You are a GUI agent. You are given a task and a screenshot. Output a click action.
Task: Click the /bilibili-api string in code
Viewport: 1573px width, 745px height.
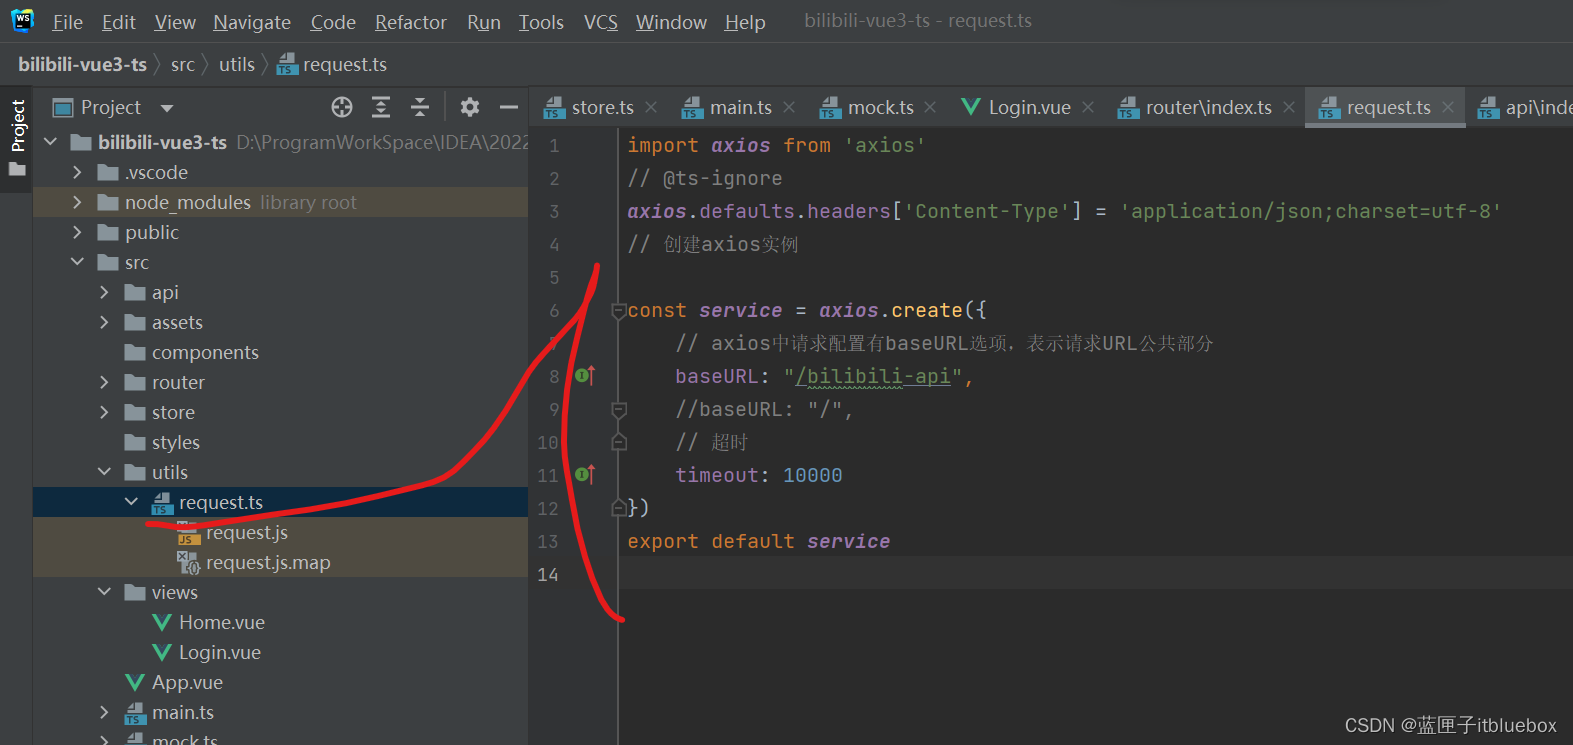873,376
